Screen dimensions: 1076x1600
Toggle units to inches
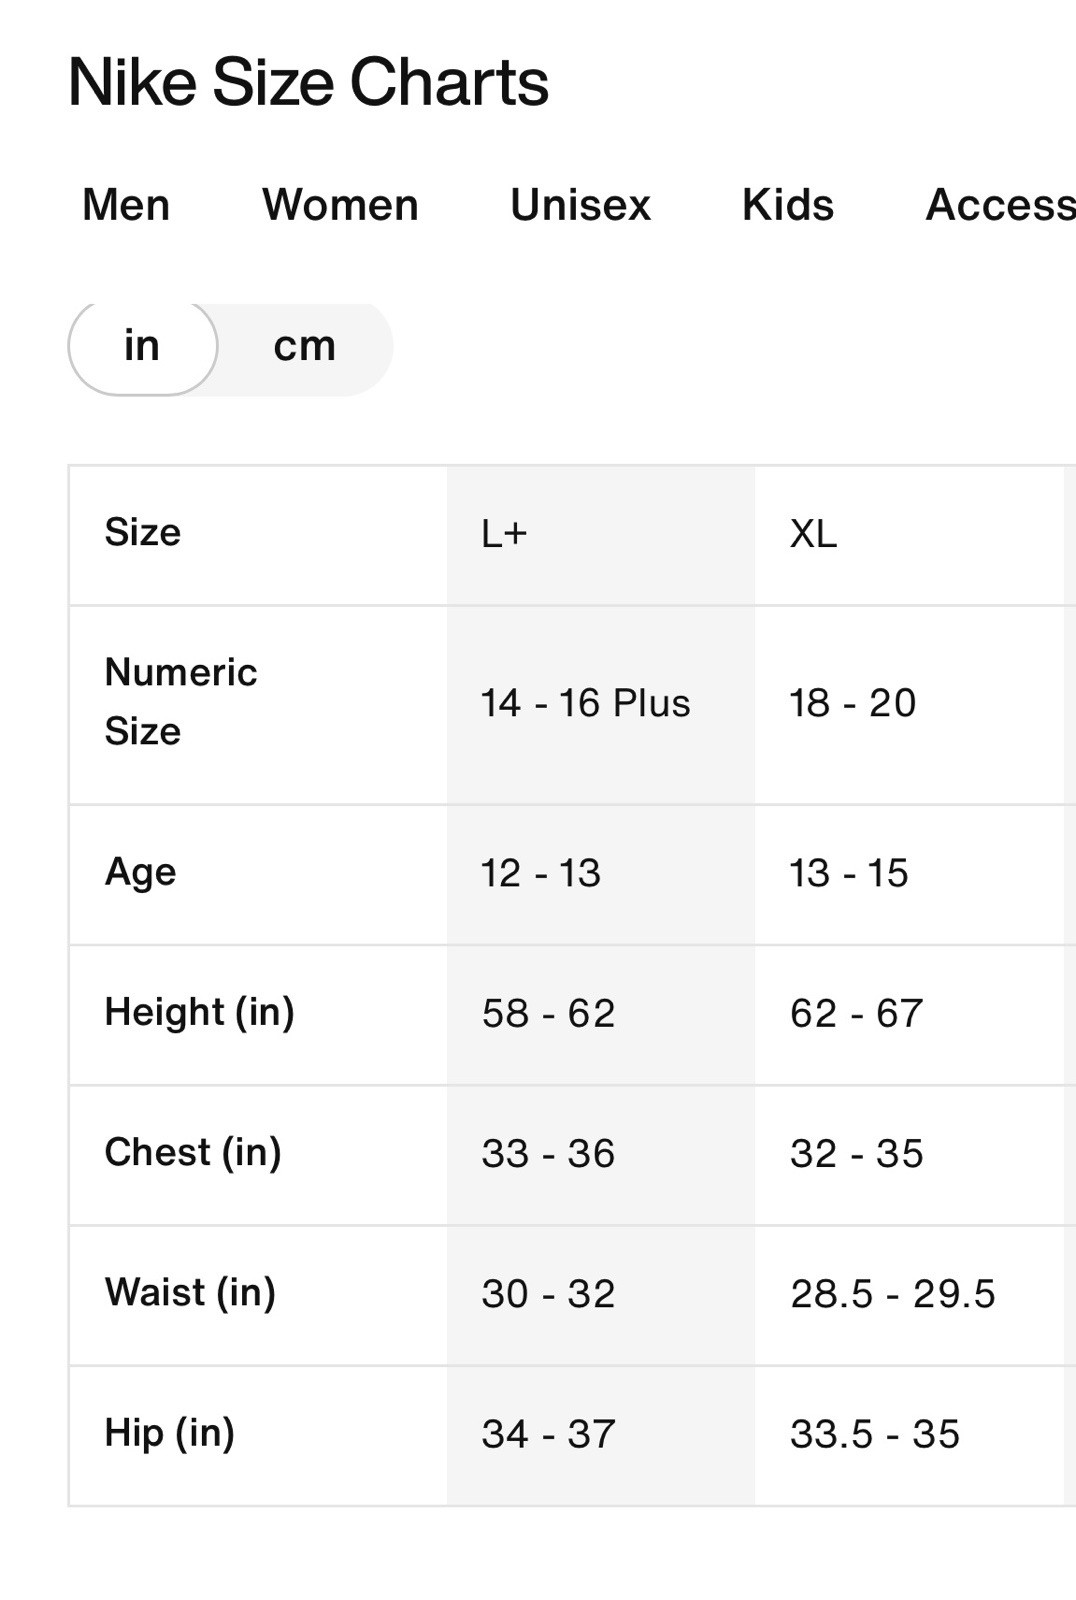[x=142, y=346]
